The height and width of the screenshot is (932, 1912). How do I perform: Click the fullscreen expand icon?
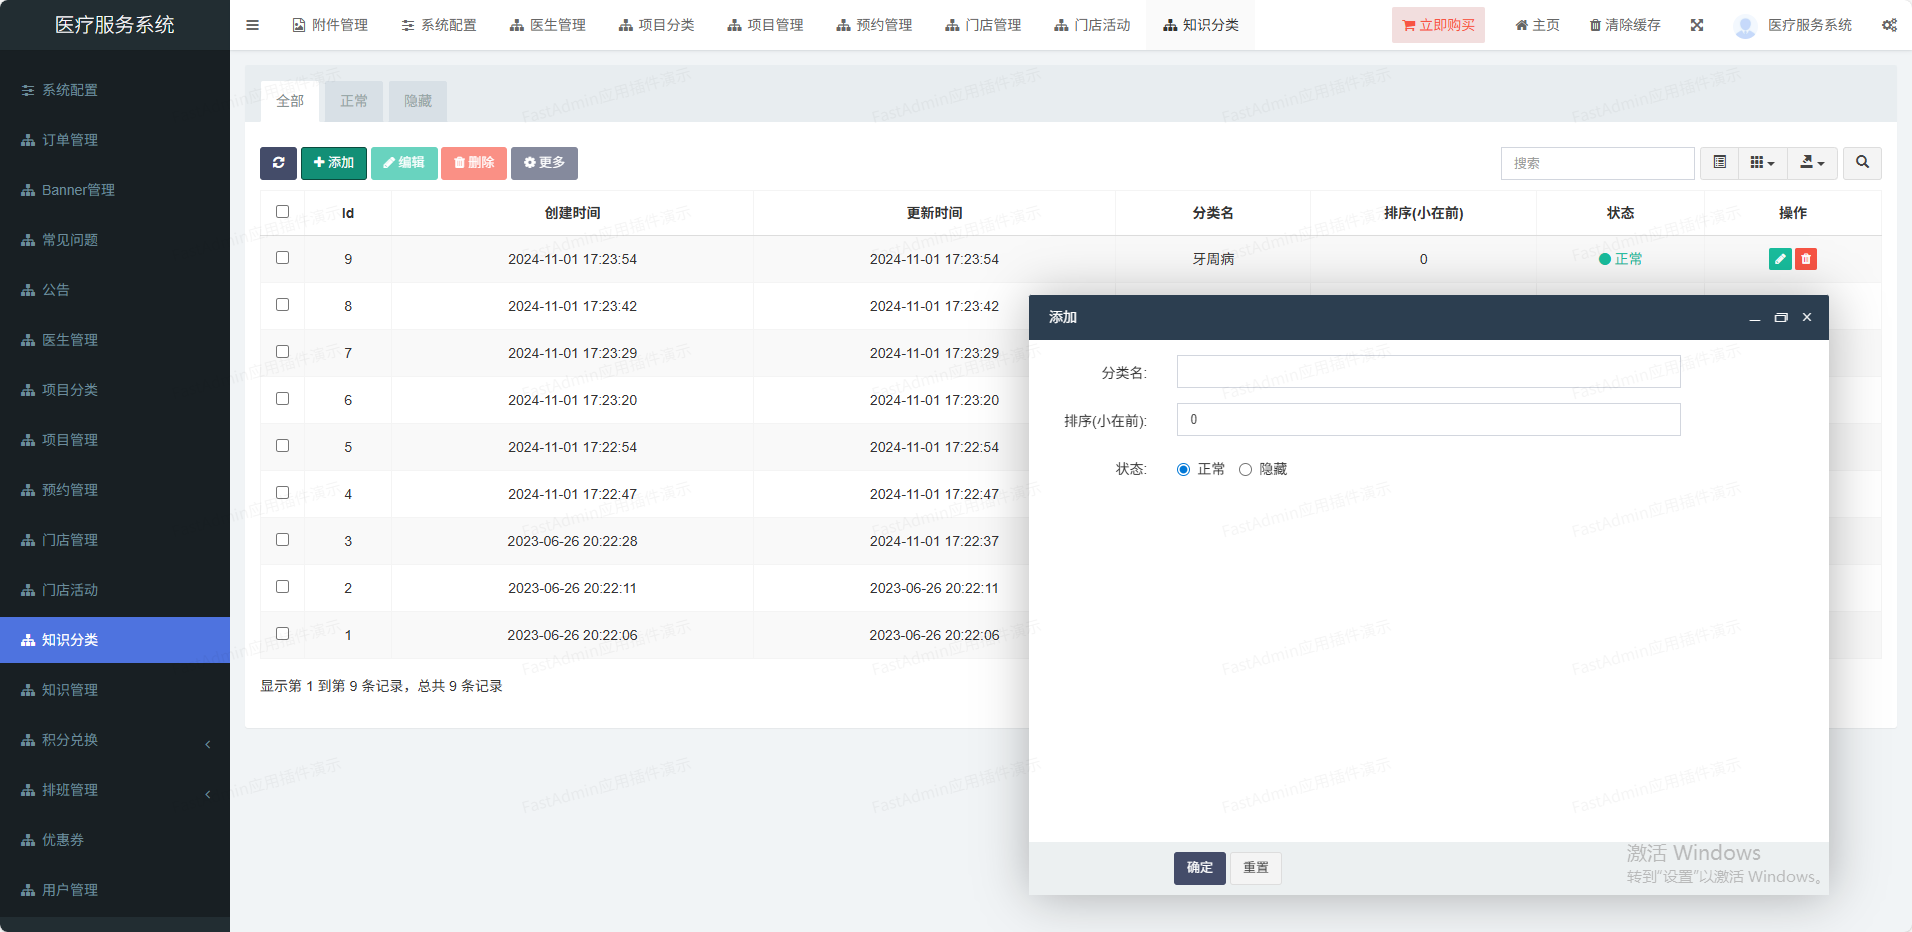[1697, 25]
